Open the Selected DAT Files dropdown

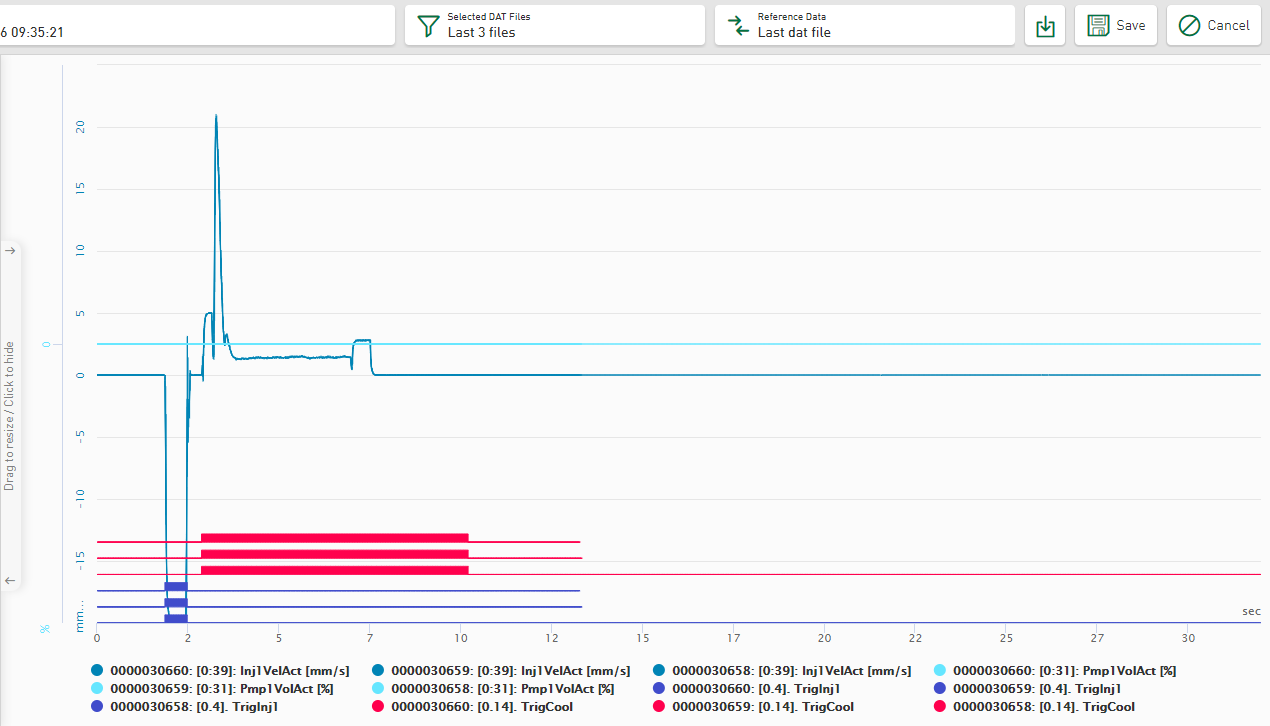tap(554, 25)
